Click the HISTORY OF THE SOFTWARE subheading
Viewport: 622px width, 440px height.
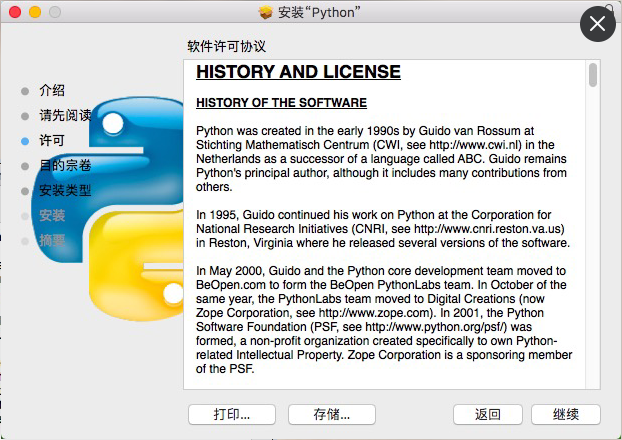pos(281,103)
